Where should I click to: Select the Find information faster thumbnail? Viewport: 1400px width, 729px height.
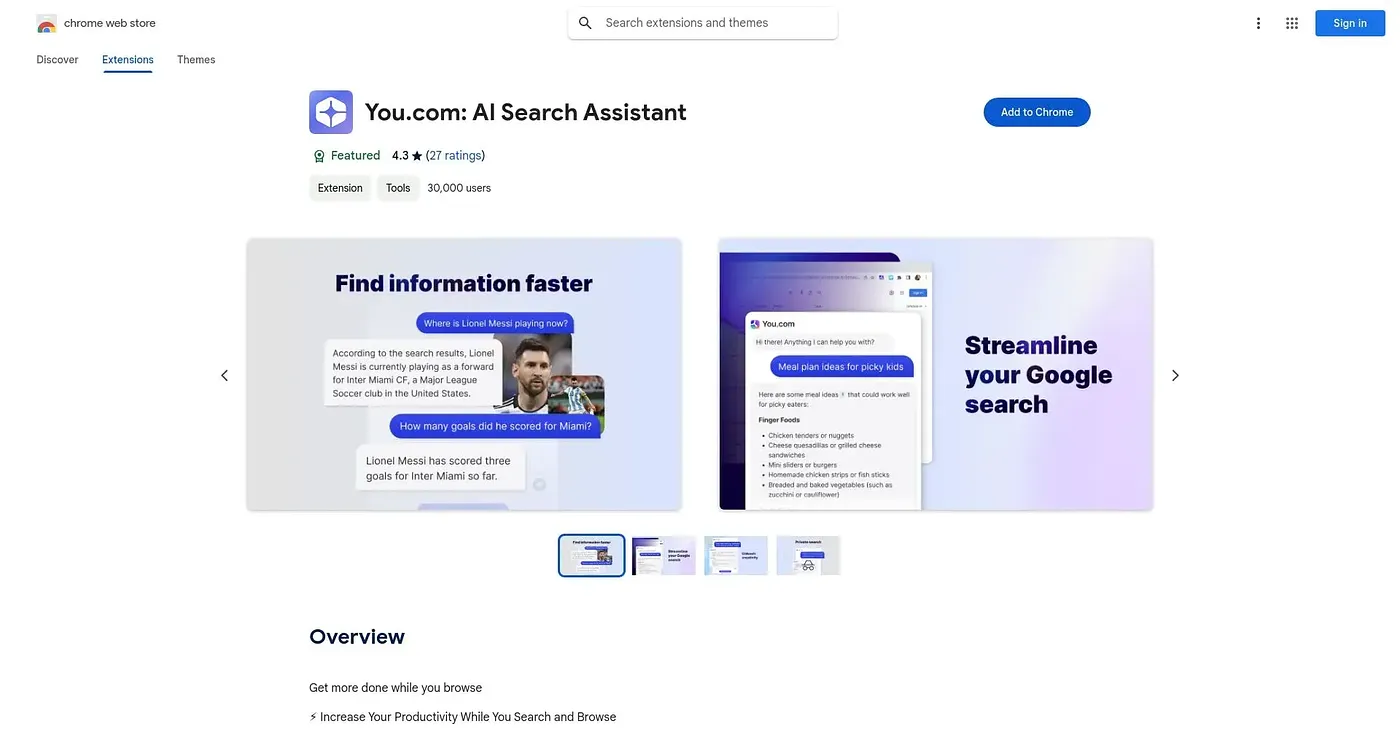[592, 555]
